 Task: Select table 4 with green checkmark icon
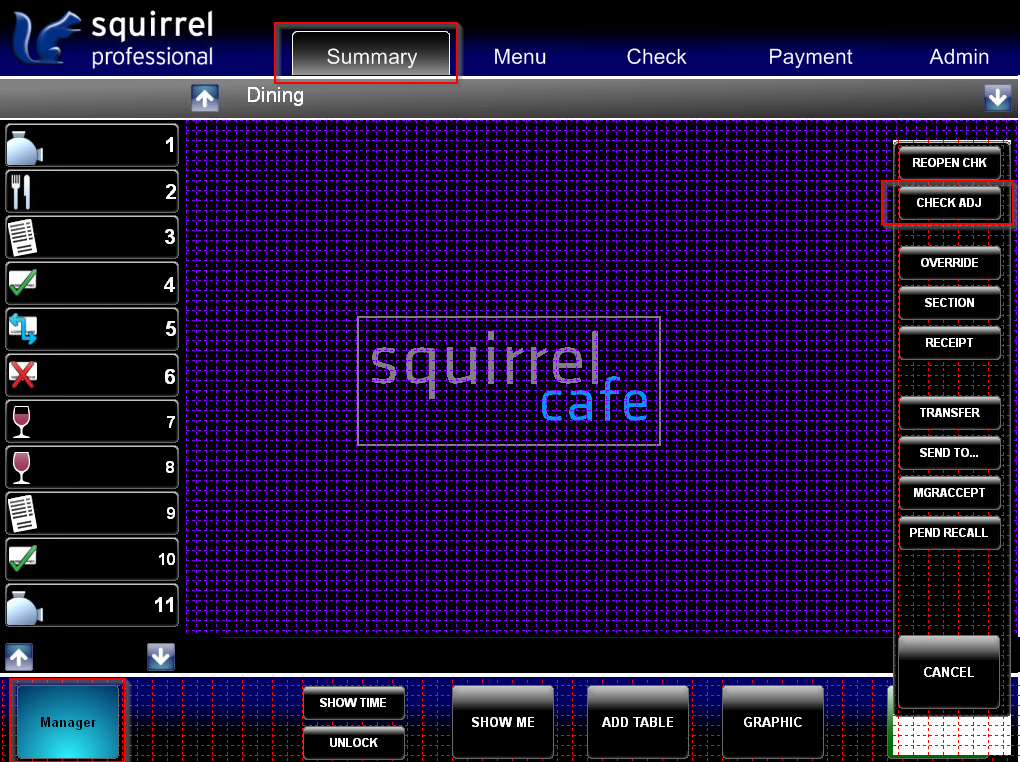92,283
